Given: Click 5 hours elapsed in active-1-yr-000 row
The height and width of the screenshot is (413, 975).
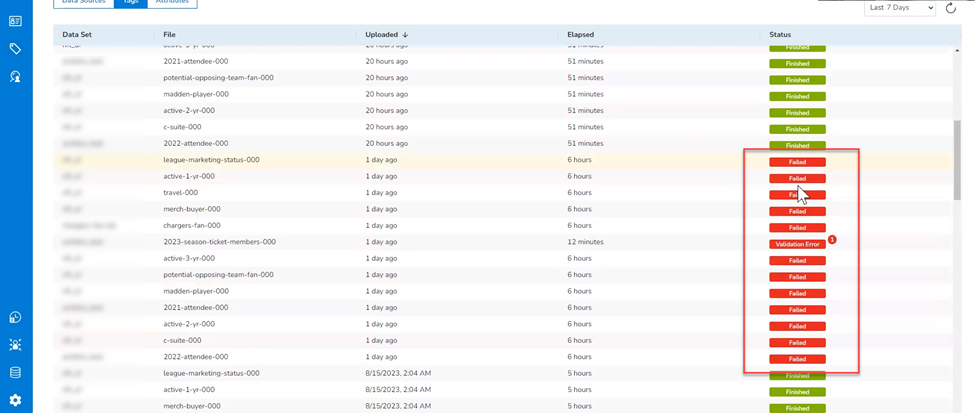Looking at the screenshot, I should tap(579, 390).
